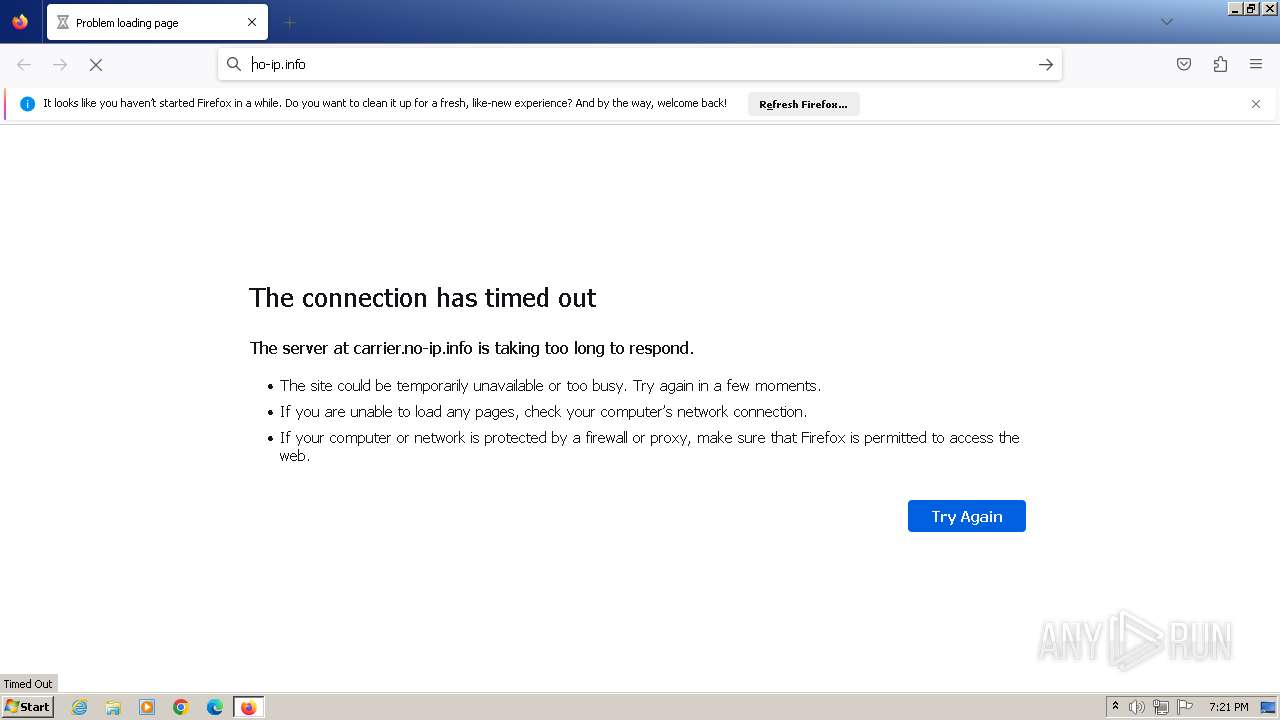Click the Go arrow in address bar

point(1046,64)
